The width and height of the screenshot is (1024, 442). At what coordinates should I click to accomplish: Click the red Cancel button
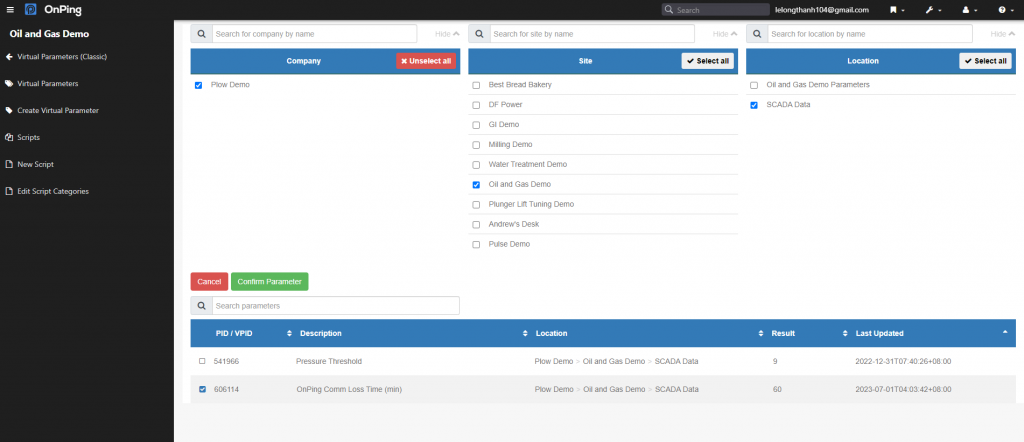click(209, 281)
